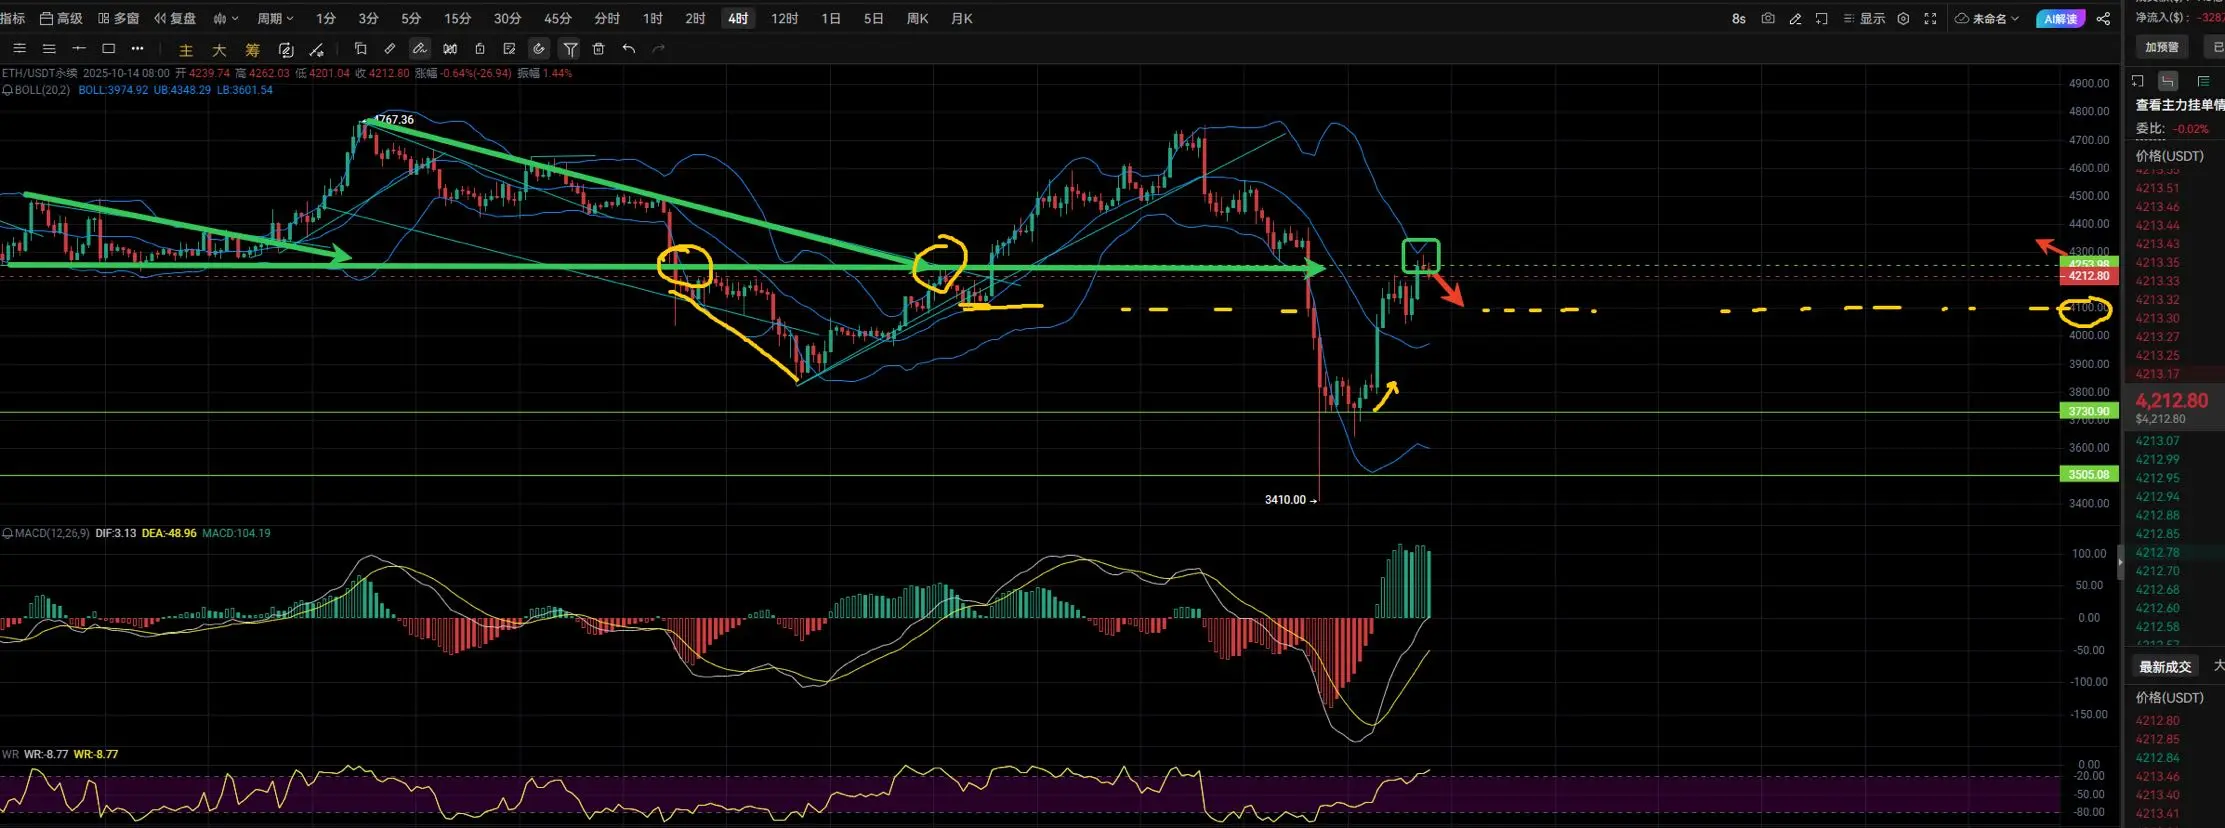Open chart settings hexagon icon
Viewport: 2225px width, 828px height.
pos(1903,18)
